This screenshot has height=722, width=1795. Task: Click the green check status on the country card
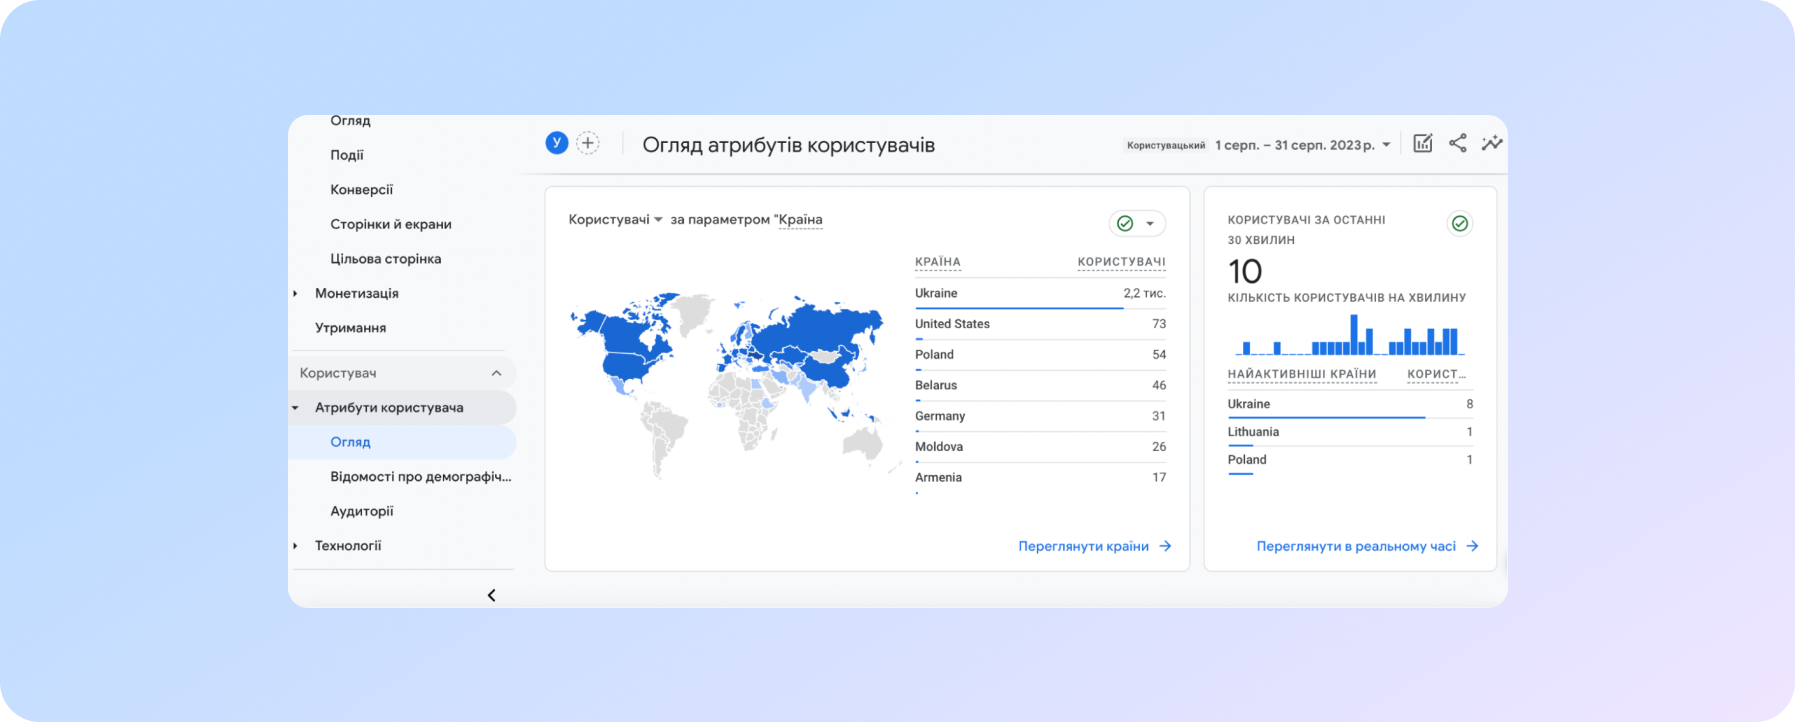[1125, 223]
